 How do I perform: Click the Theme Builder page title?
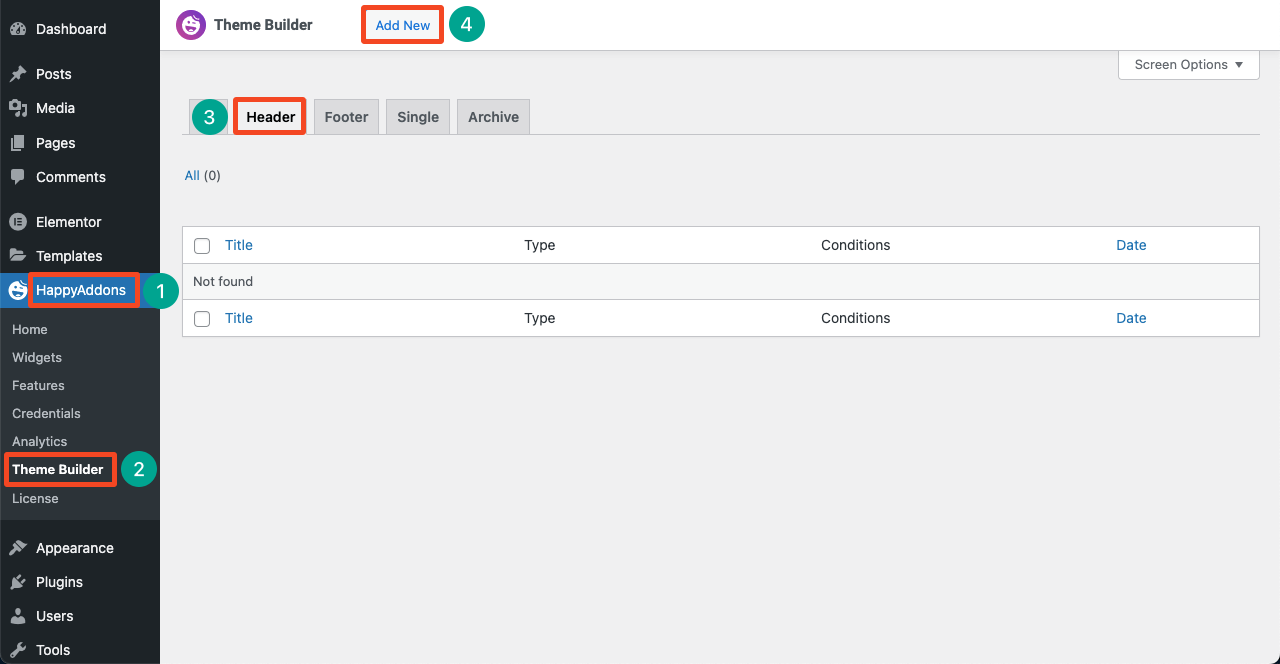[x=263, y=25]
